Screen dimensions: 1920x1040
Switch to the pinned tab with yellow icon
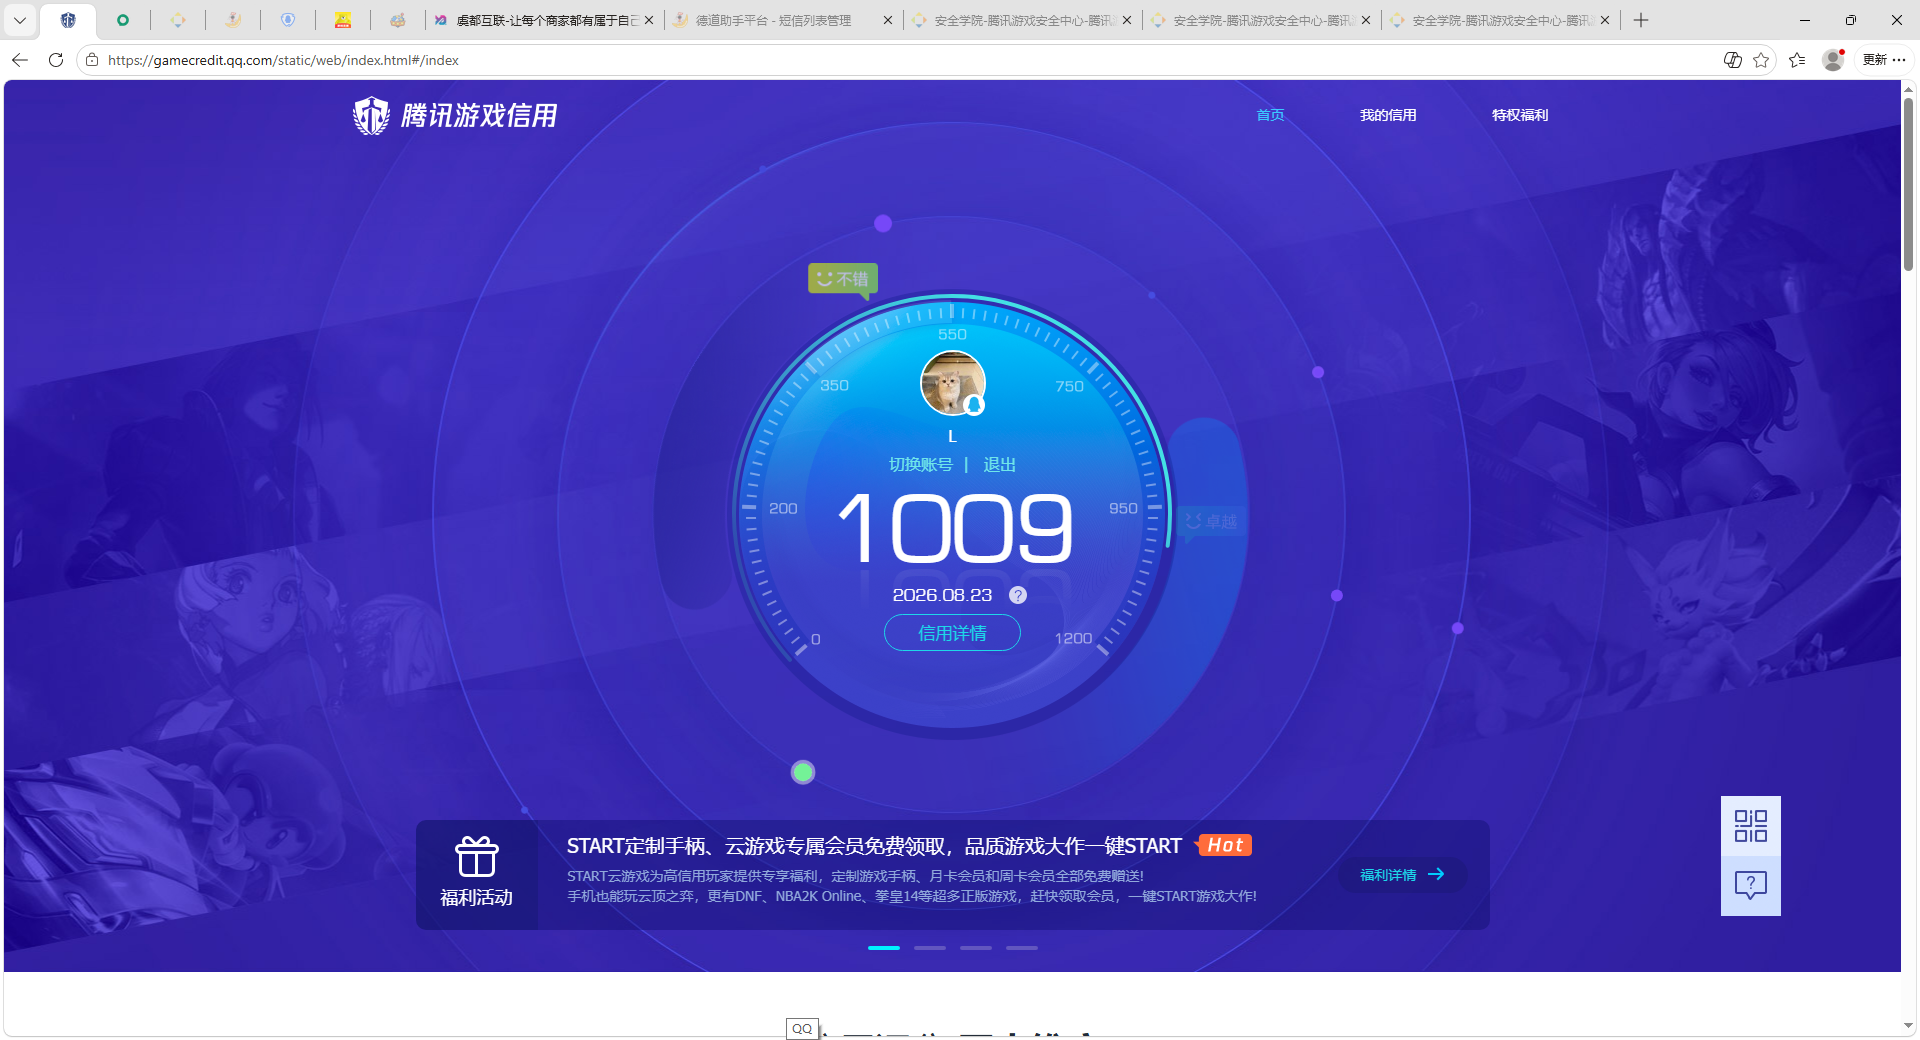[x=343, y=20]
